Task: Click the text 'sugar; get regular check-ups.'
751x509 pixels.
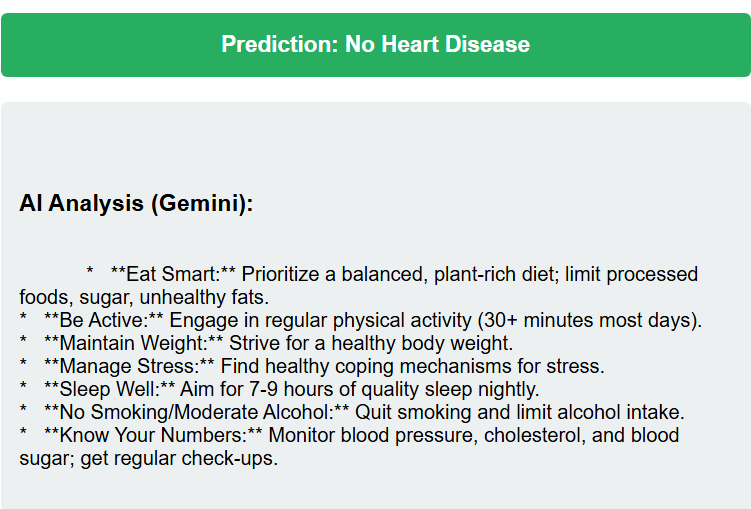Action: click(148, 458)
